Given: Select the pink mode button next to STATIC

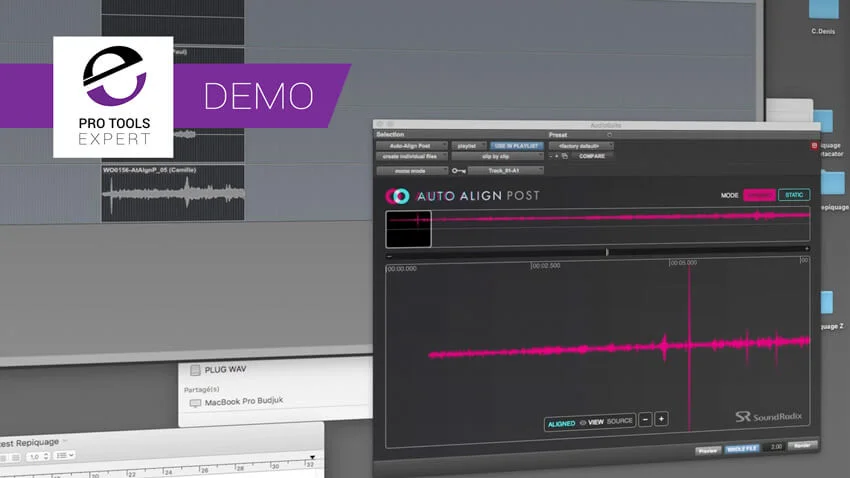Looking at the screenshot, I should point(759,195).
